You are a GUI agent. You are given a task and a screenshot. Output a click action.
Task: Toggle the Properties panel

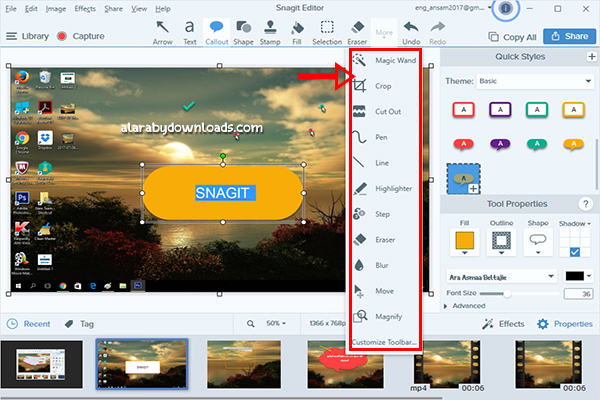565,324
